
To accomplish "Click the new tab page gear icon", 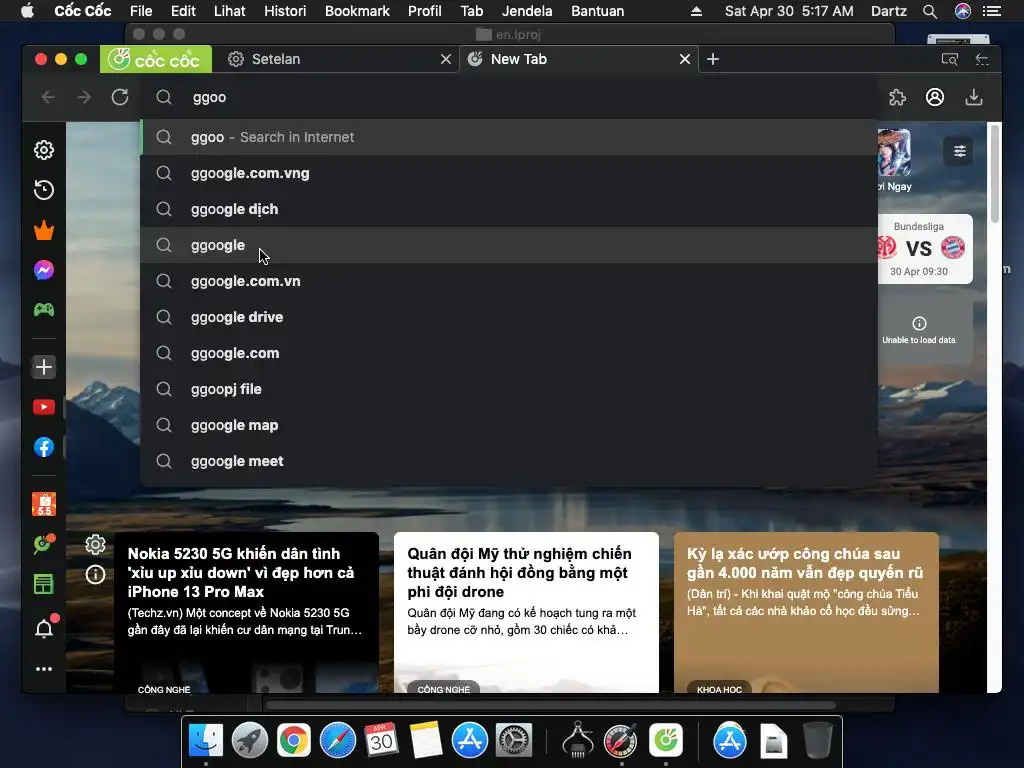I will point(95,544).
